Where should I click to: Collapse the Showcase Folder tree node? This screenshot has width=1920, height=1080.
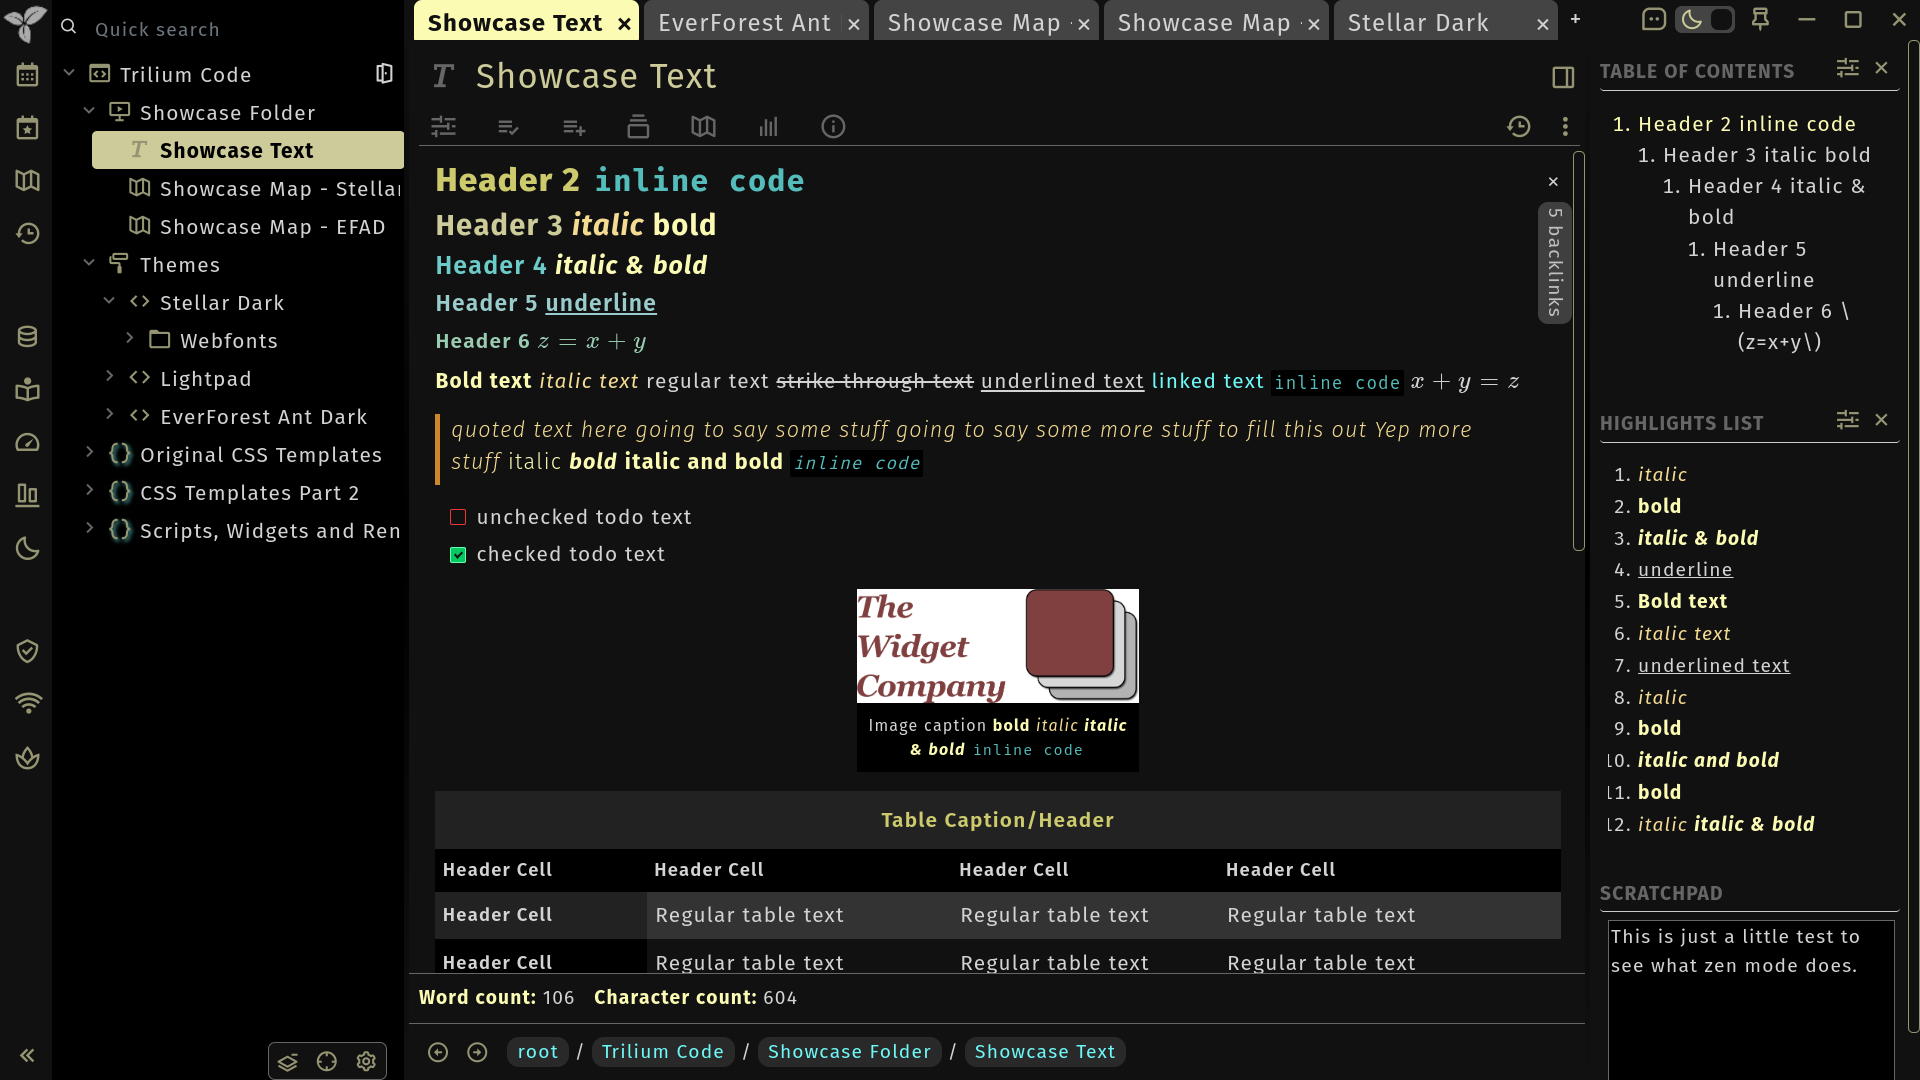coord(89,111)
